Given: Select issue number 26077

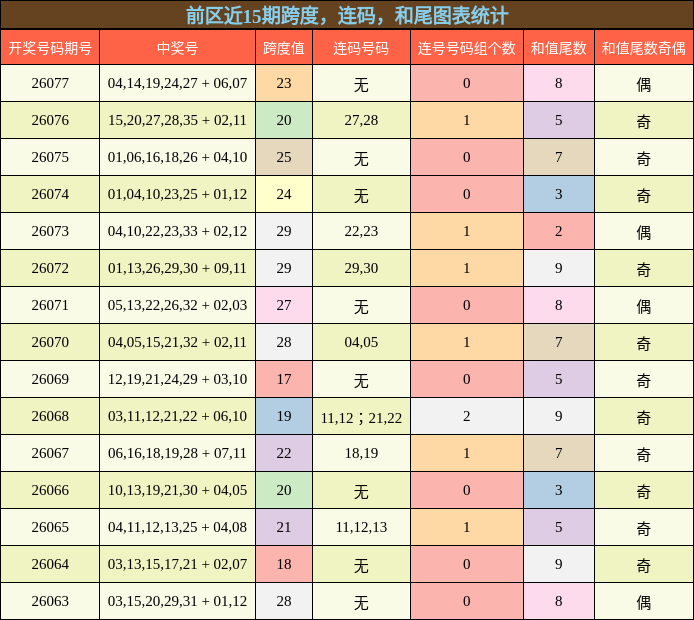Looking at the screenshot, I should click(x=50, y=83).
